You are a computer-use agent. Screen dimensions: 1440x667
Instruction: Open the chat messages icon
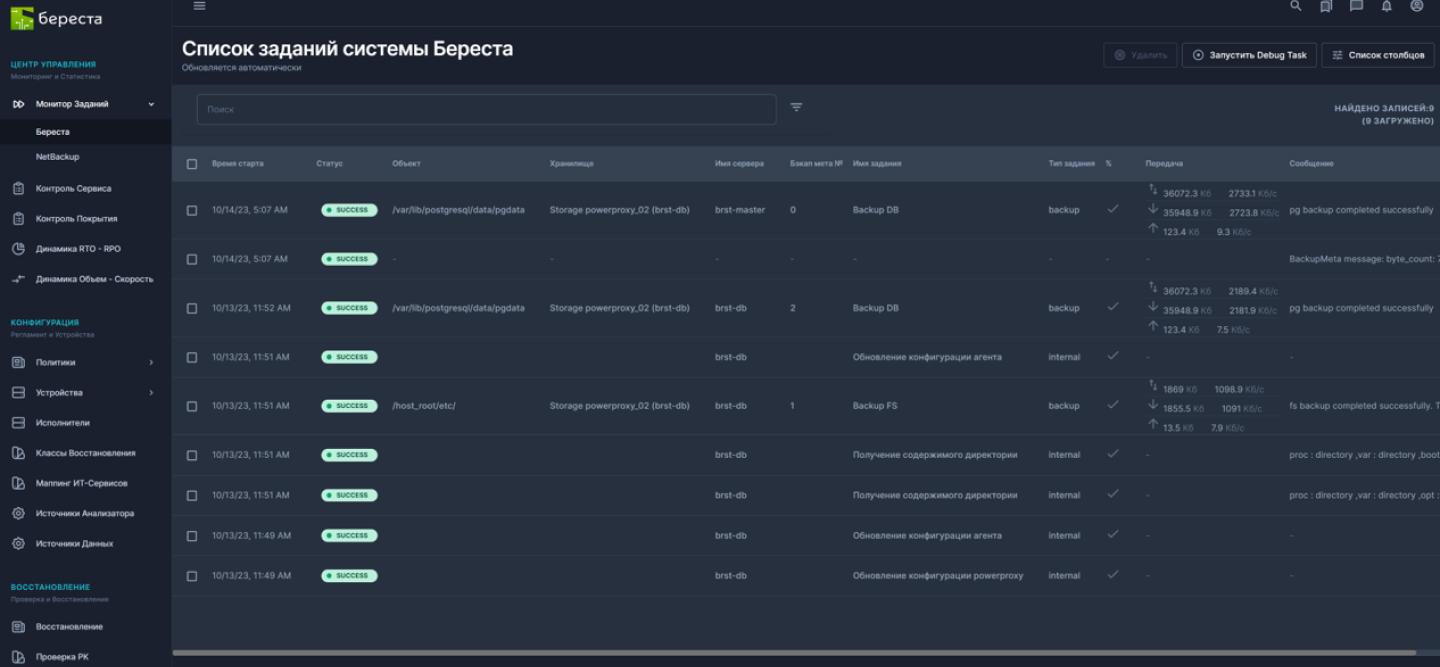[1356, 6]
